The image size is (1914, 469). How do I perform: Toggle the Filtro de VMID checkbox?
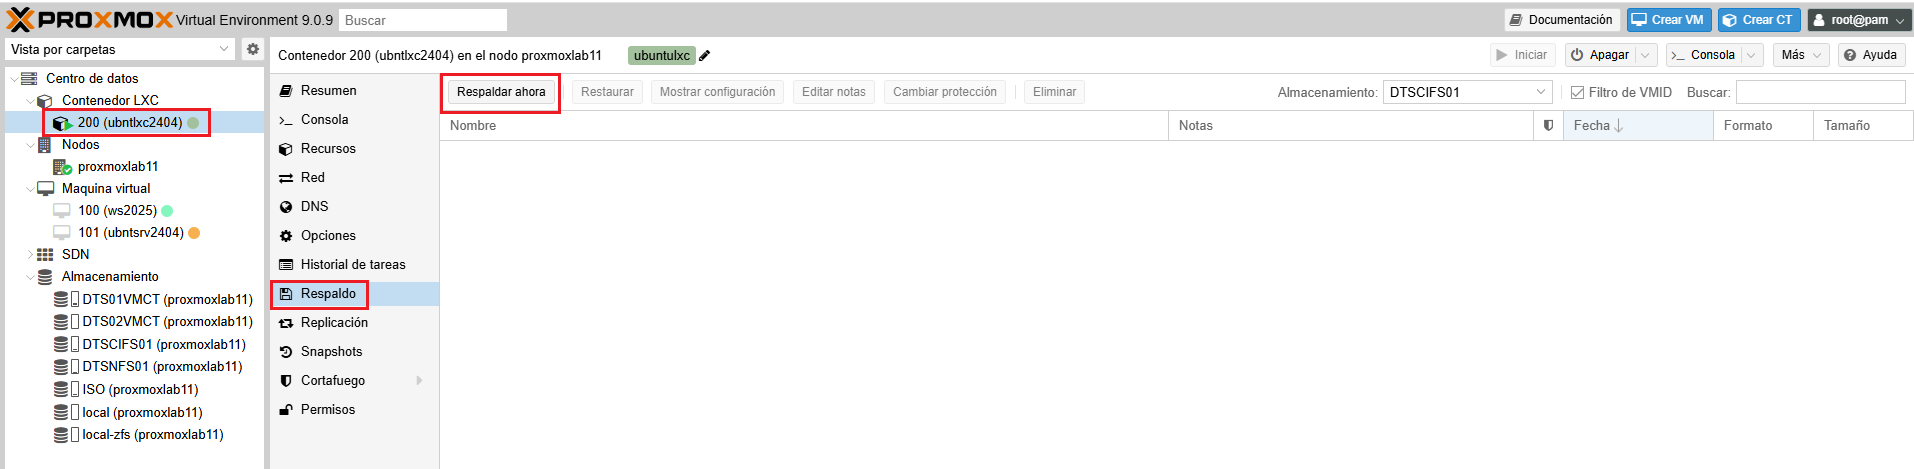[x=1577, y=92]
